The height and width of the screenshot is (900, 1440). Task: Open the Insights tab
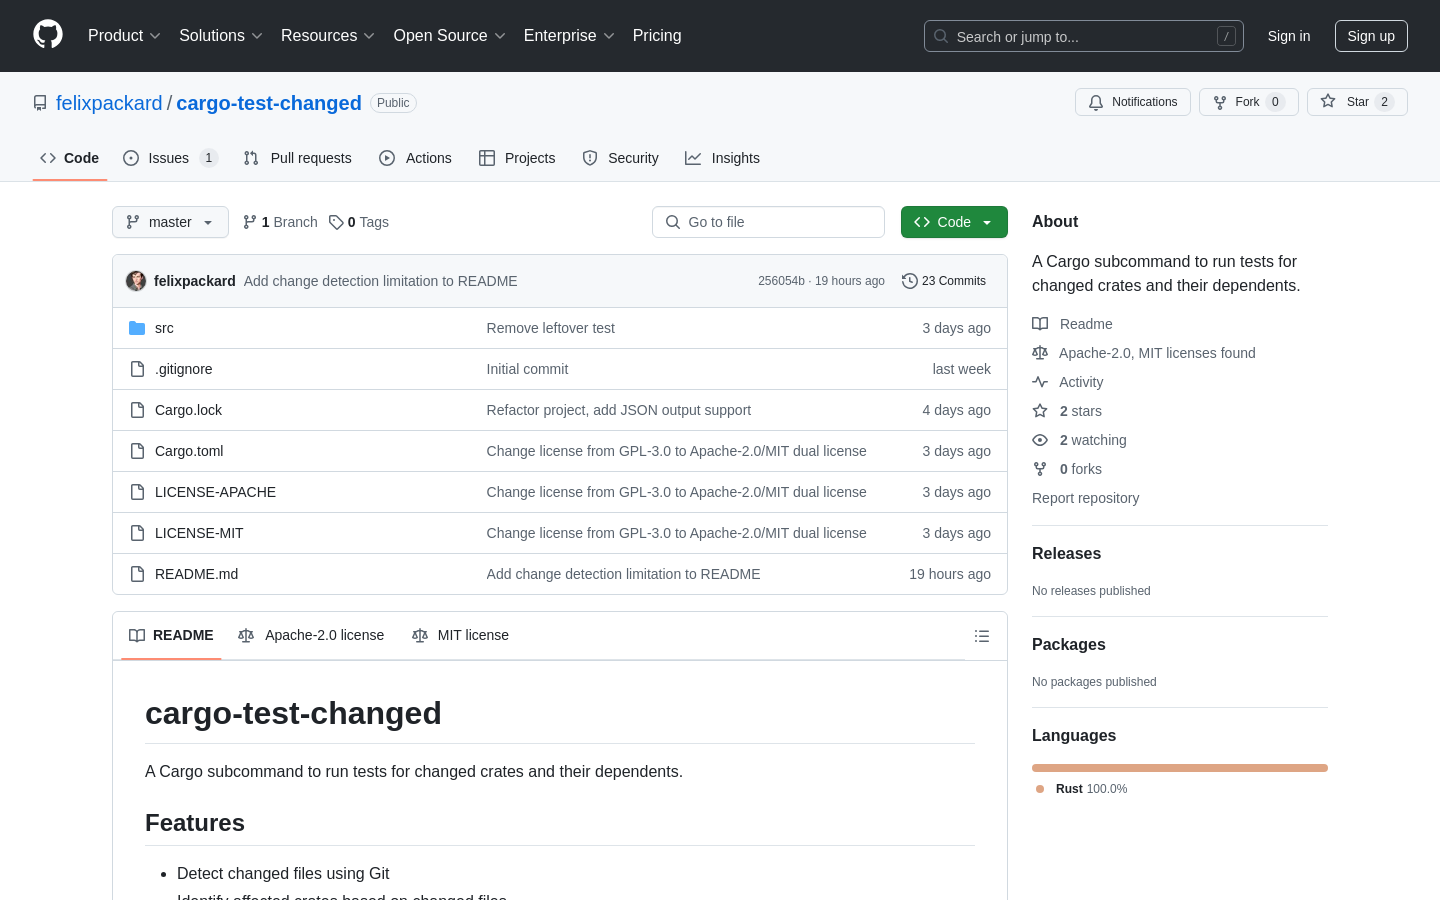[x=722, y=158]
